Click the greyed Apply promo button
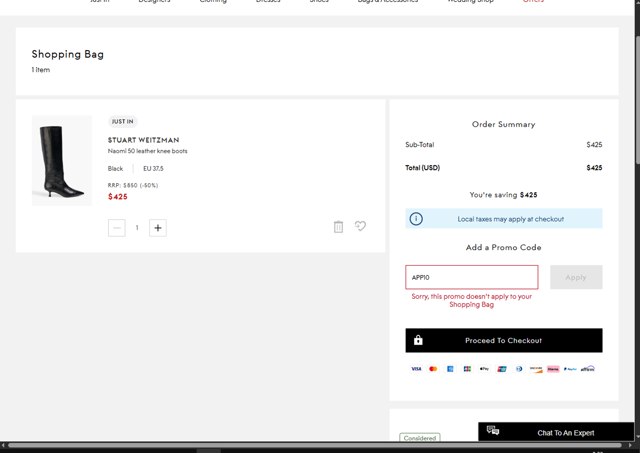Viewport: 640px width, 453px height. point(576,277)
